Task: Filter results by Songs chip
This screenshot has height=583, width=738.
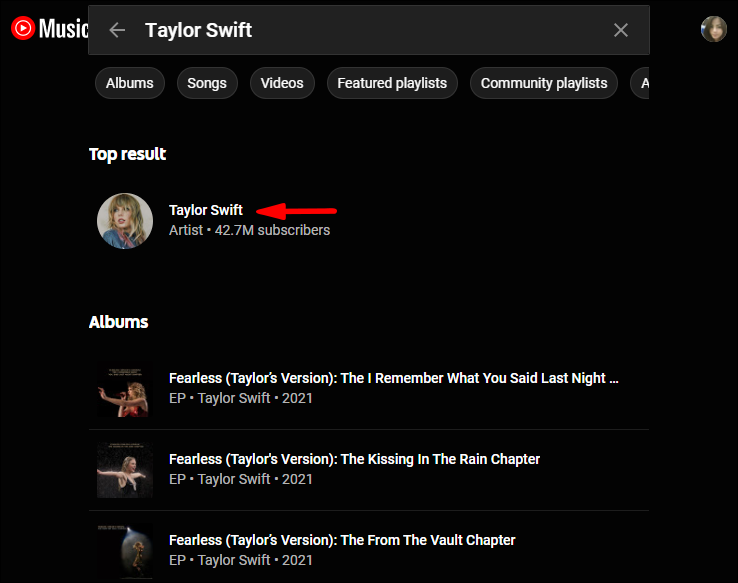Action: pos(207,83)
